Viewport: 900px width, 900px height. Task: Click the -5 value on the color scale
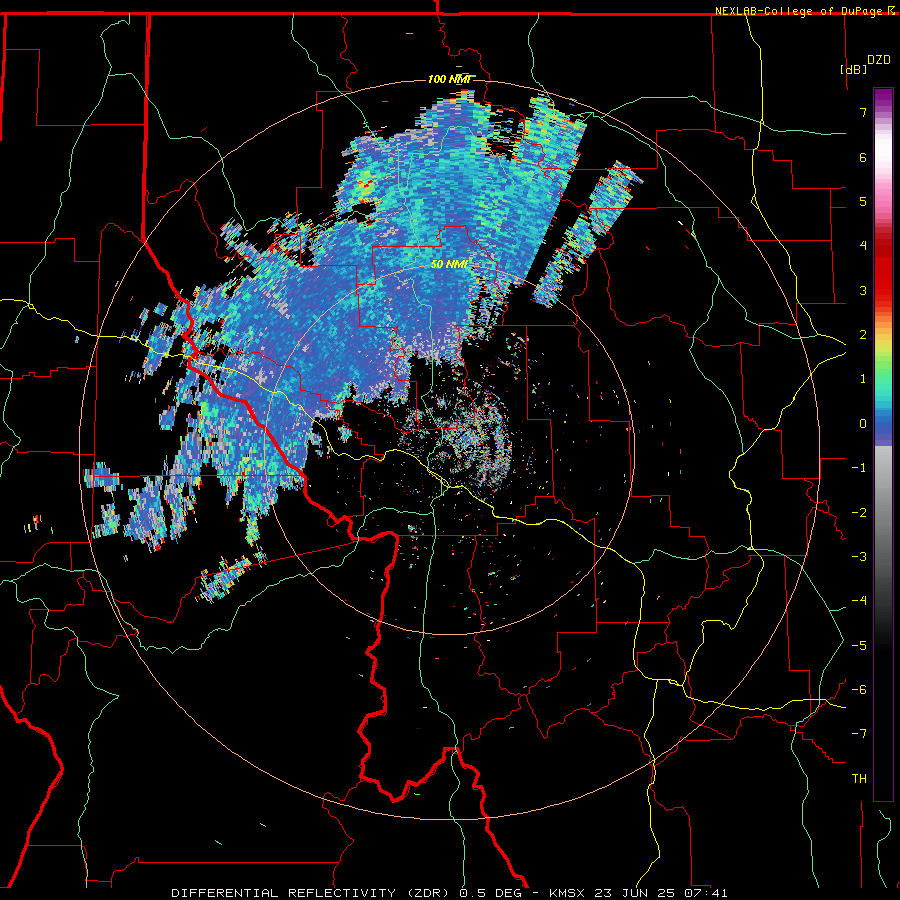pyautogui.click(x=859, y=646)
